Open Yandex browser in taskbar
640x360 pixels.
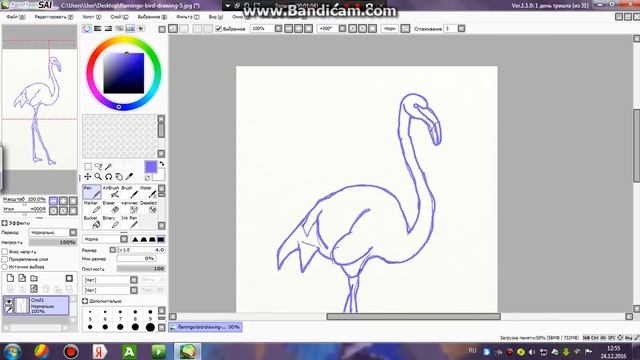click(x=100, y=351)
